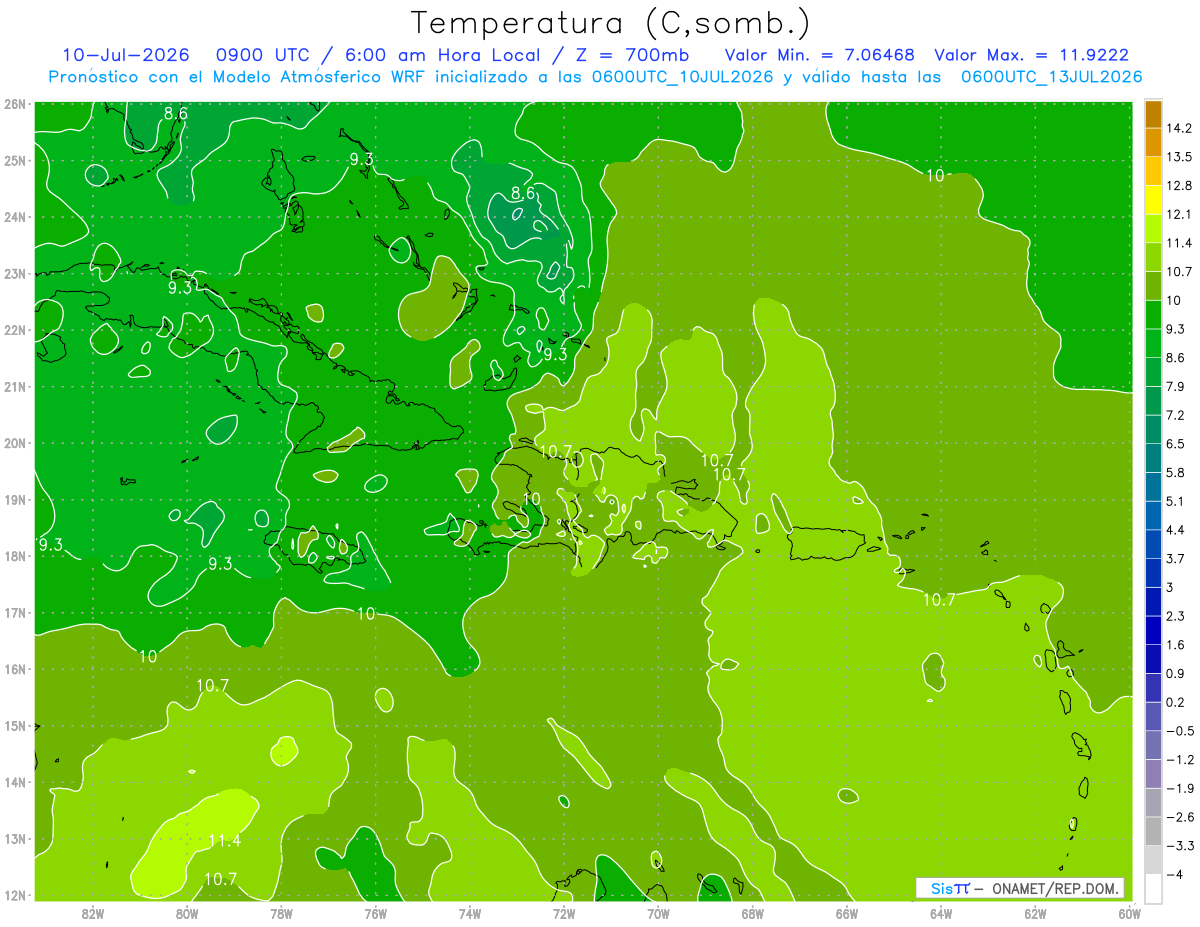
Task: Click the "6.5" colorbar label
Action: tap(1177, 443)
